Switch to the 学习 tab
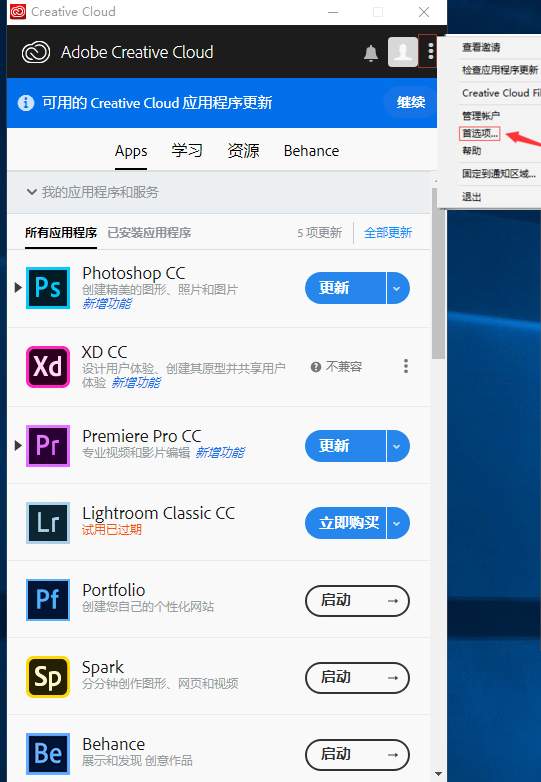Viewport: 541px width, 782px height. (x=187, y=151)
